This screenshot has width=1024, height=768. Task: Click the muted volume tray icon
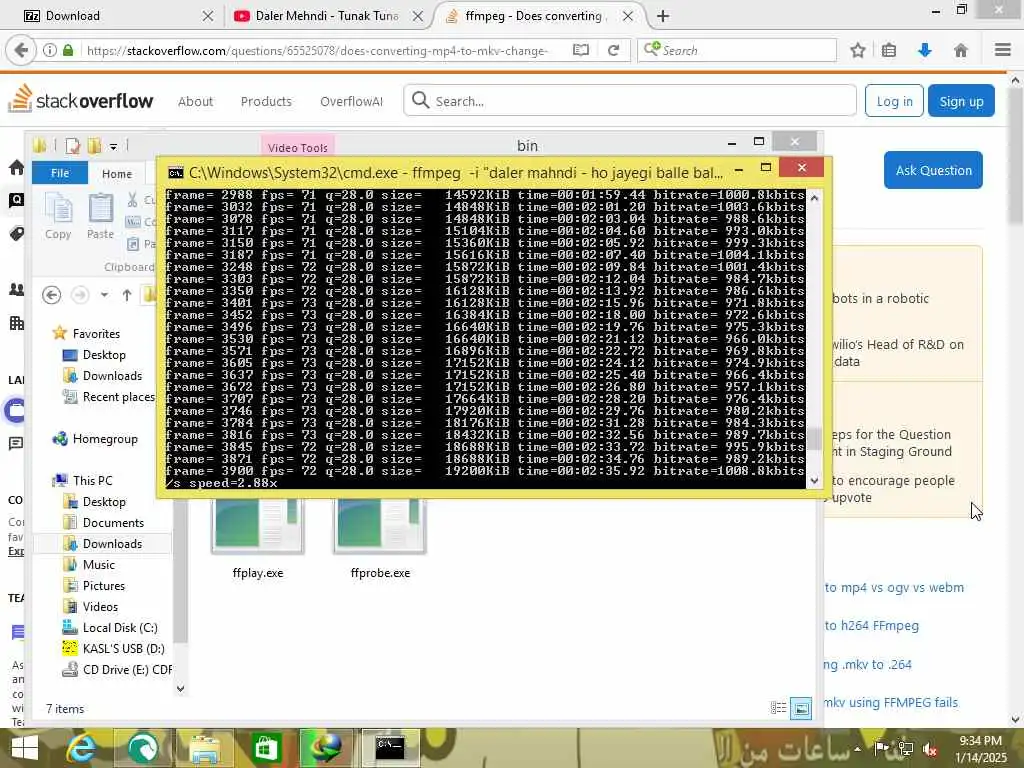pos(929,748)
